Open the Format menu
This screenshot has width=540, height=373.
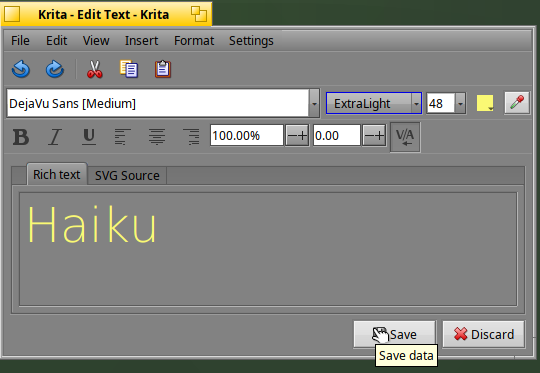[194, 41]
